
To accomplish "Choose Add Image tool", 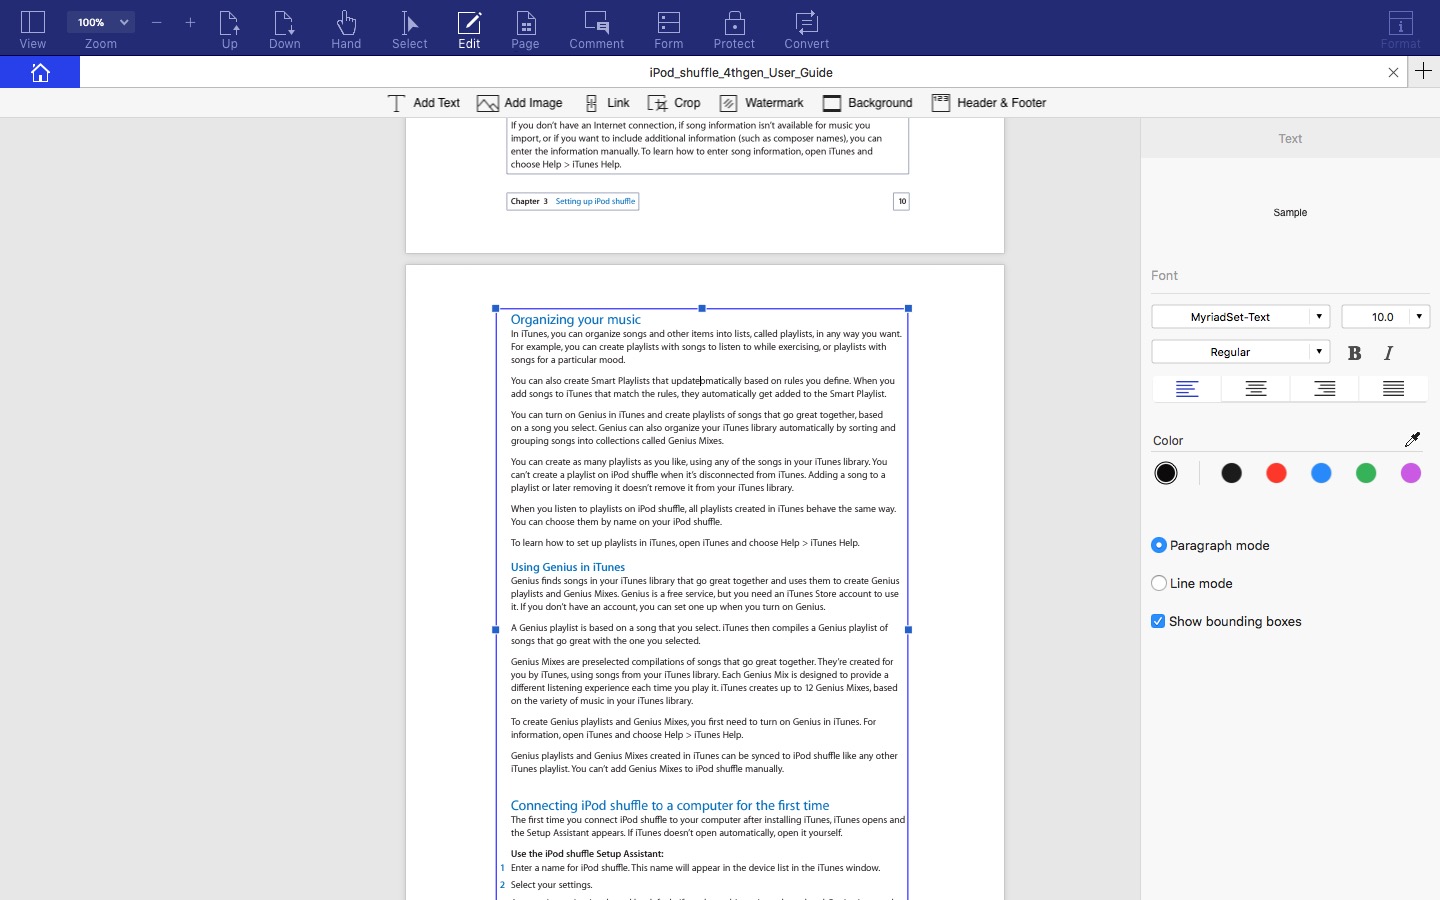I will (x=520, y=103).
